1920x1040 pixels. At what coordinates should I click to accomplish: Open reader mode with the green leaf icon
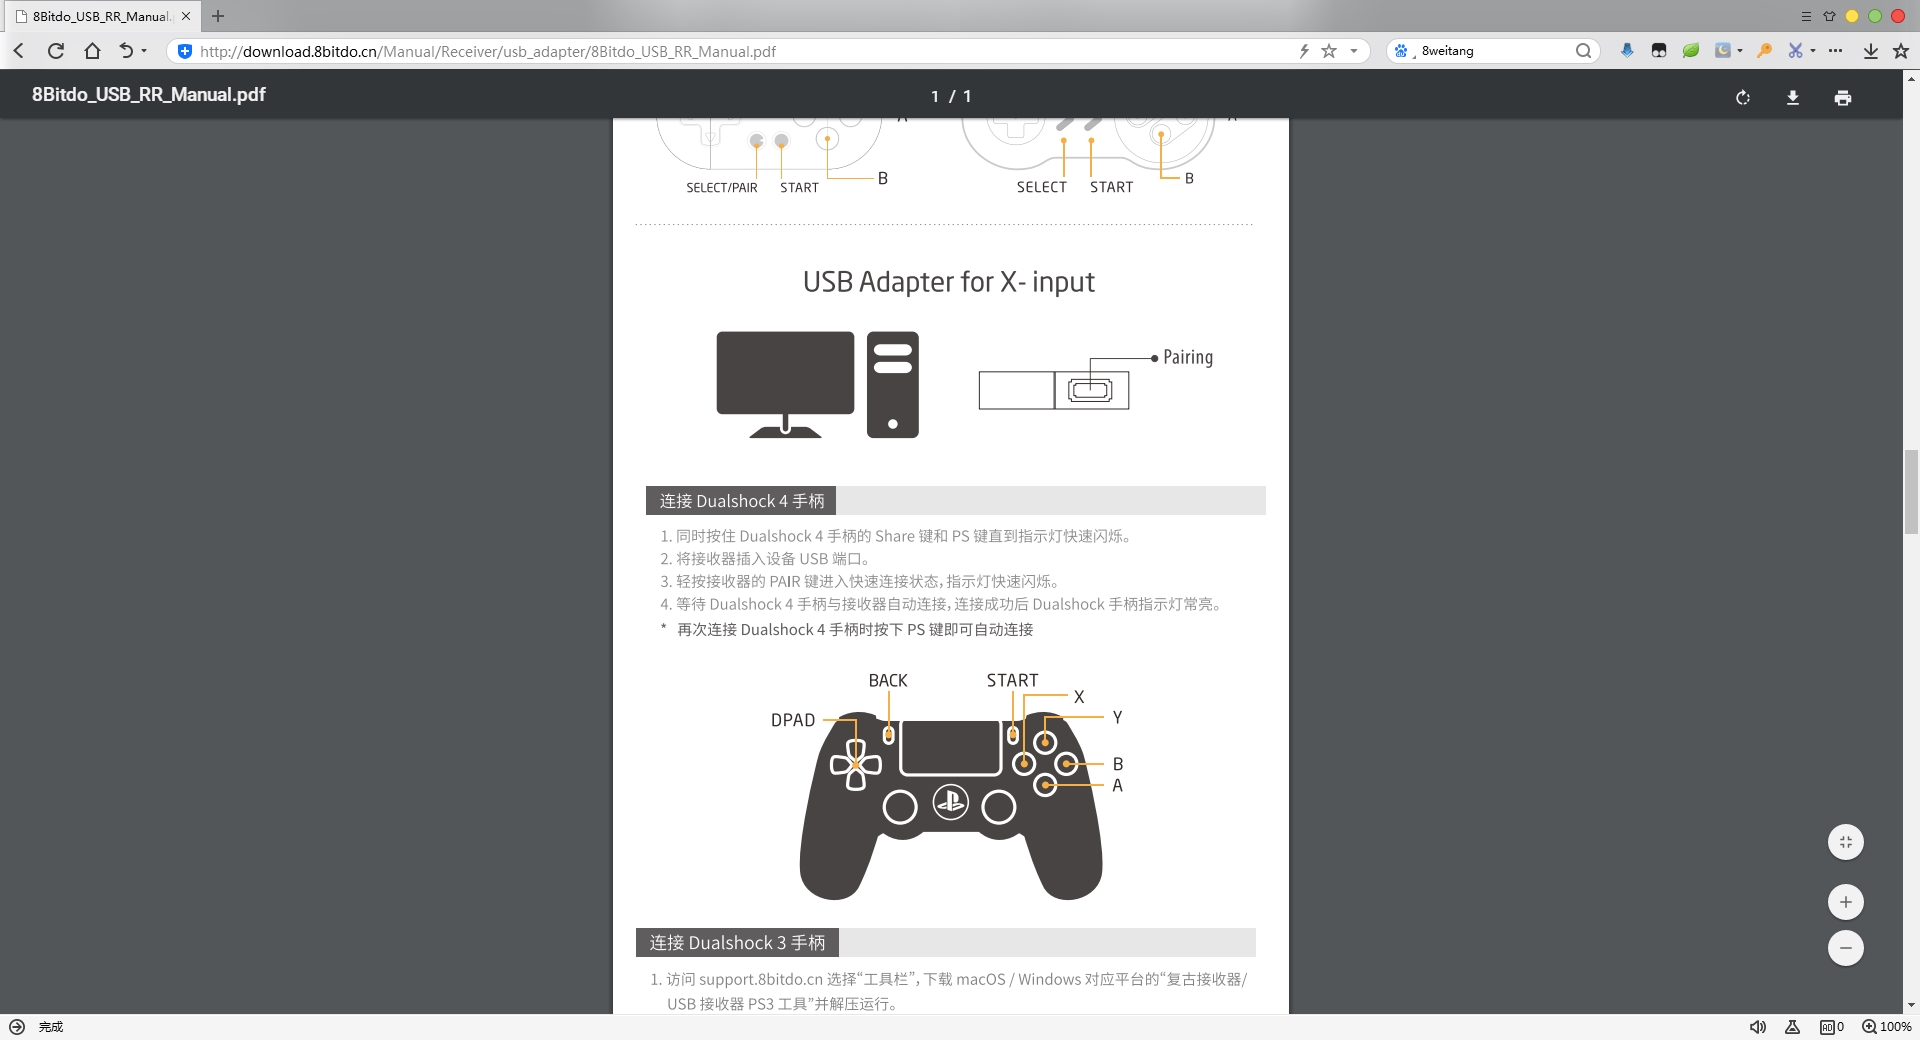click(1691, 51)
